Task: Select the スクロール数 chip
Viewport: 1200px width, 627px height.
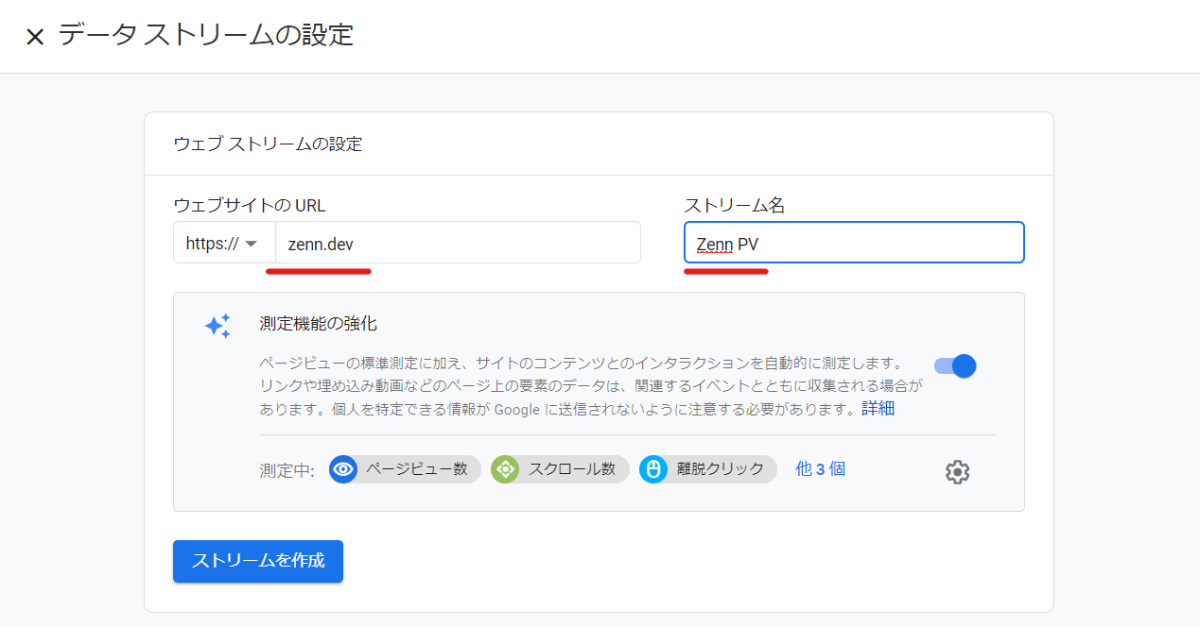Action: tap(560, 469)
